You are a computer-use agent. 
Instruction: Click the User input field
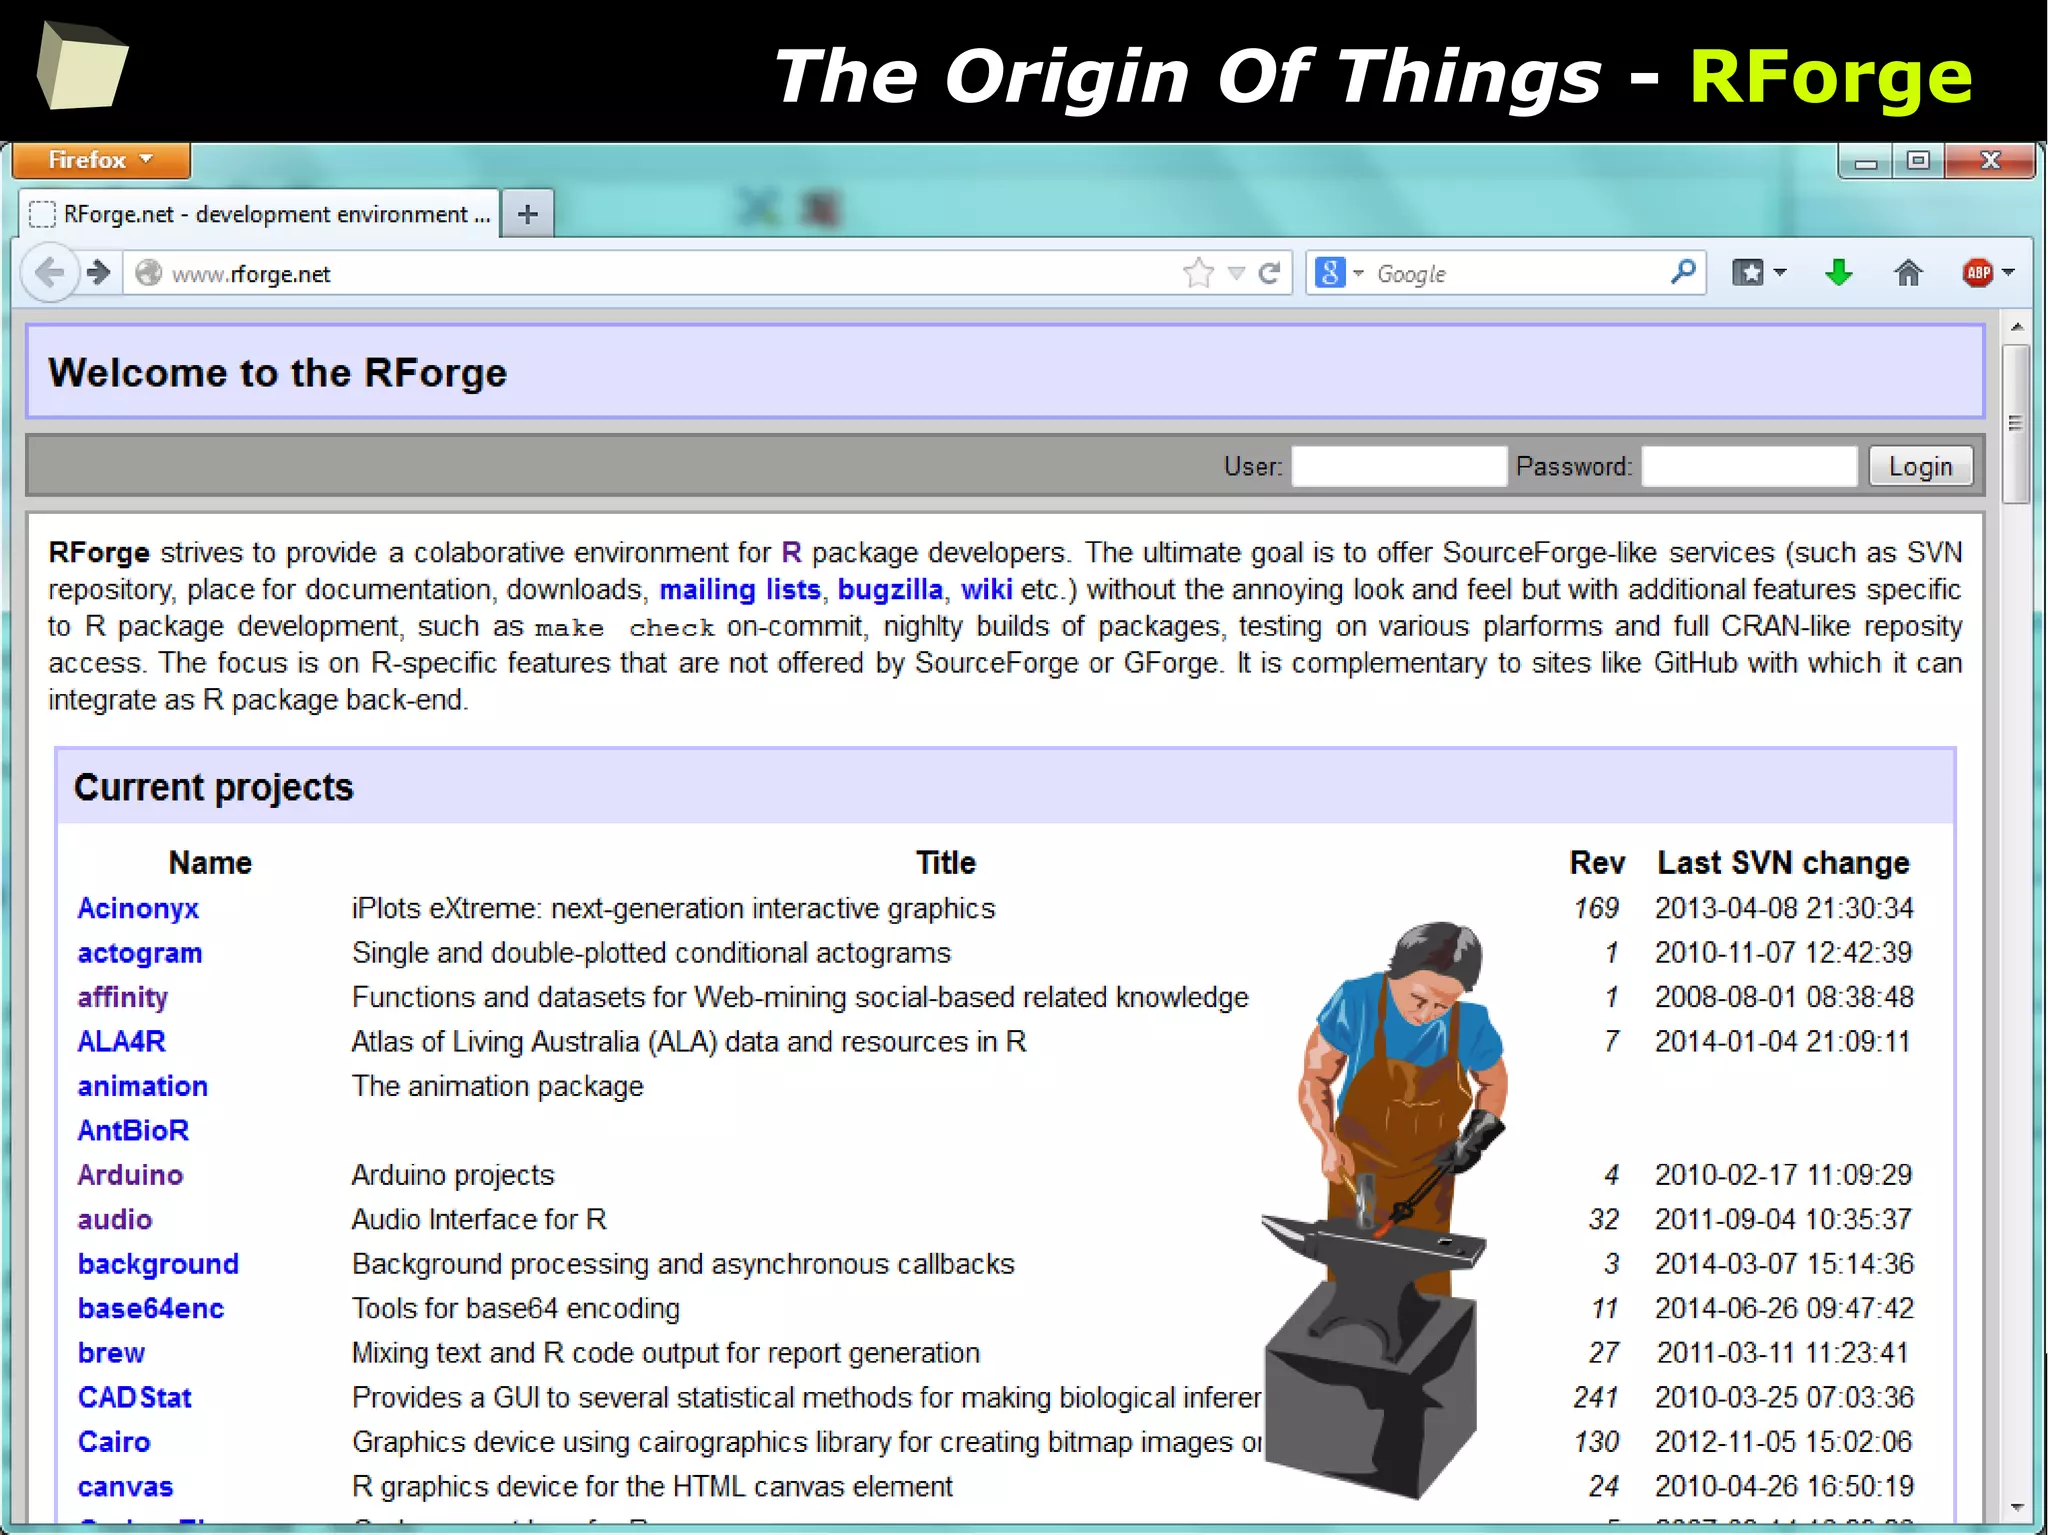(1399, 466)
